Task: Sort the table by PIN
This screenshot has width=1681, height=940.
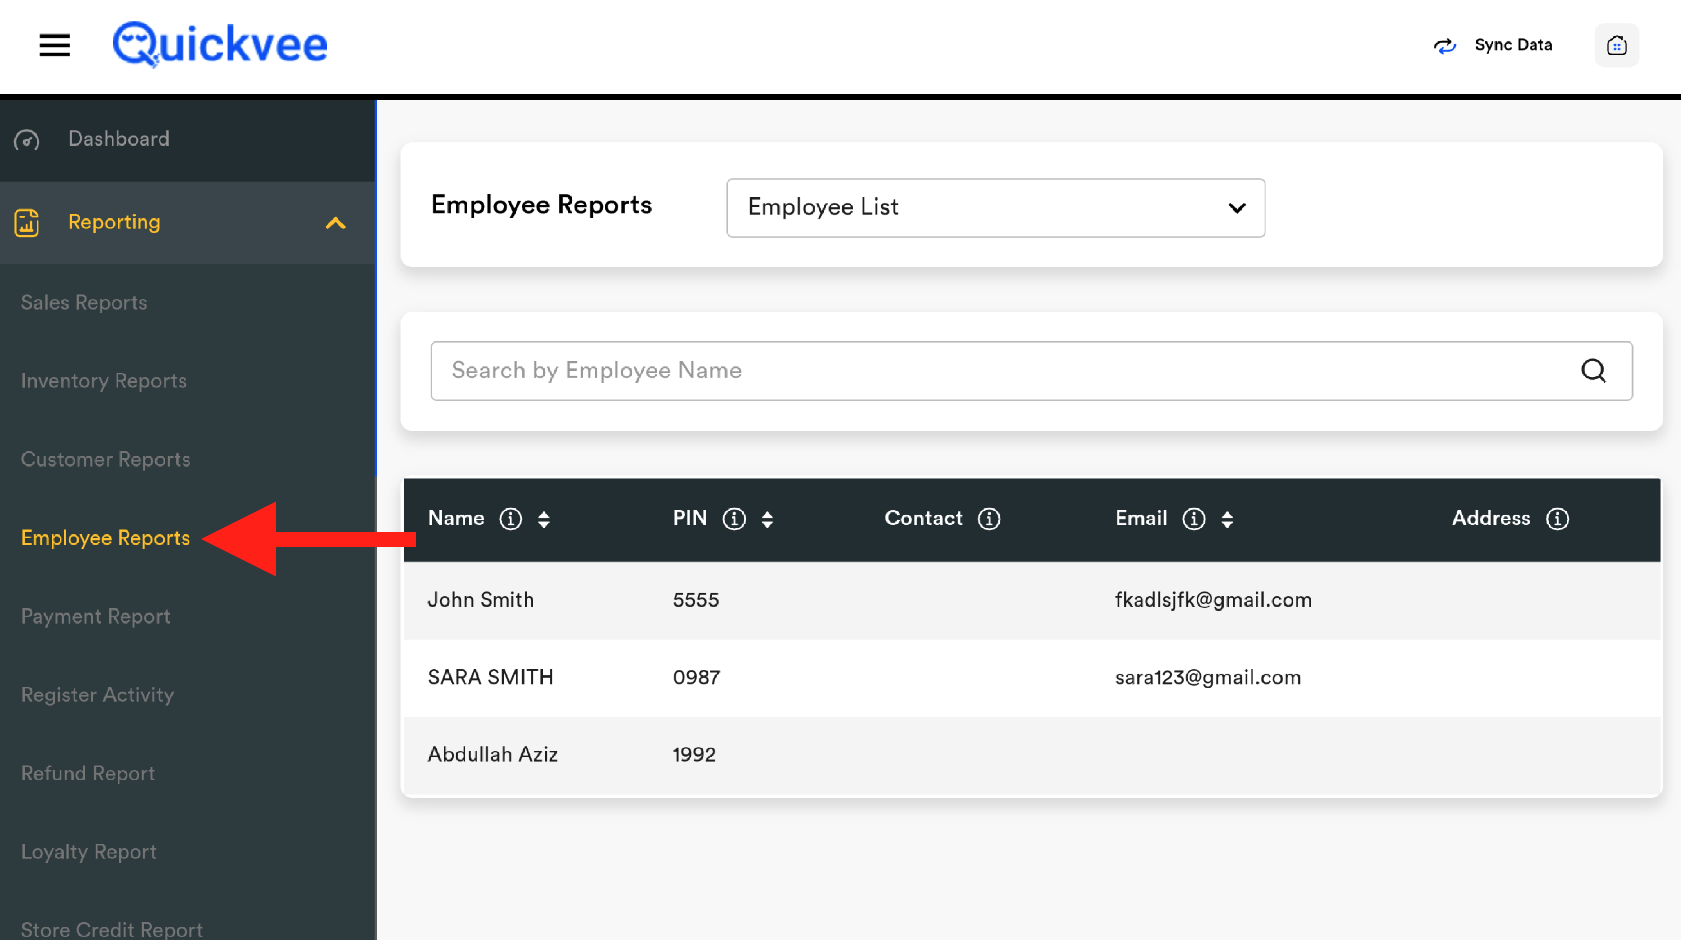Action: [767, 519]
